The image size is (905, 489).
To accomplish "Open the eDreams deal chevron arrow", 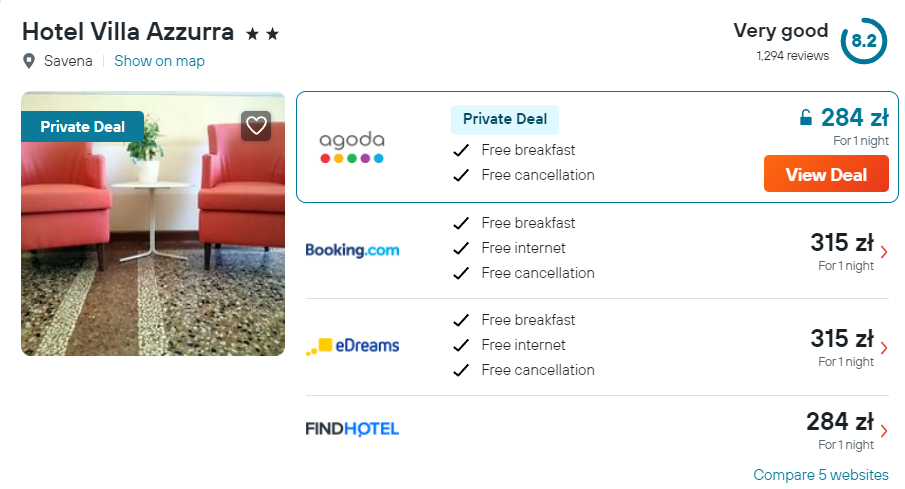I will pos(884,348).
